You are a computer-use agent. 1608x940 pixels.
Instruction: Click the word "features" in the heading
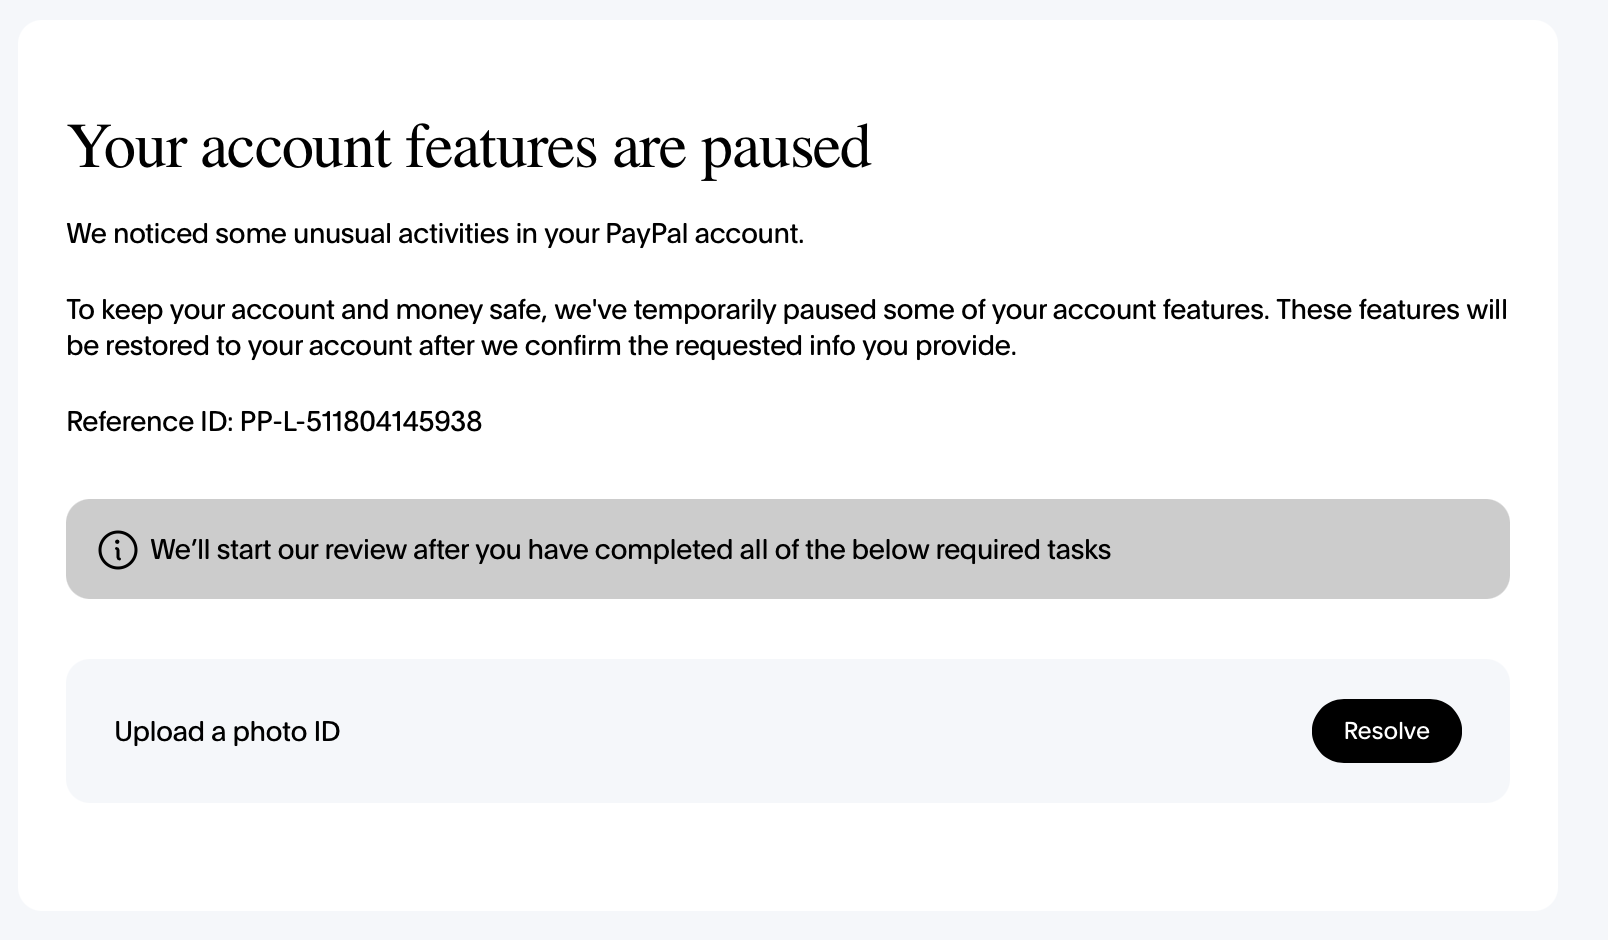pyautogui.click(x=501, y=148)
